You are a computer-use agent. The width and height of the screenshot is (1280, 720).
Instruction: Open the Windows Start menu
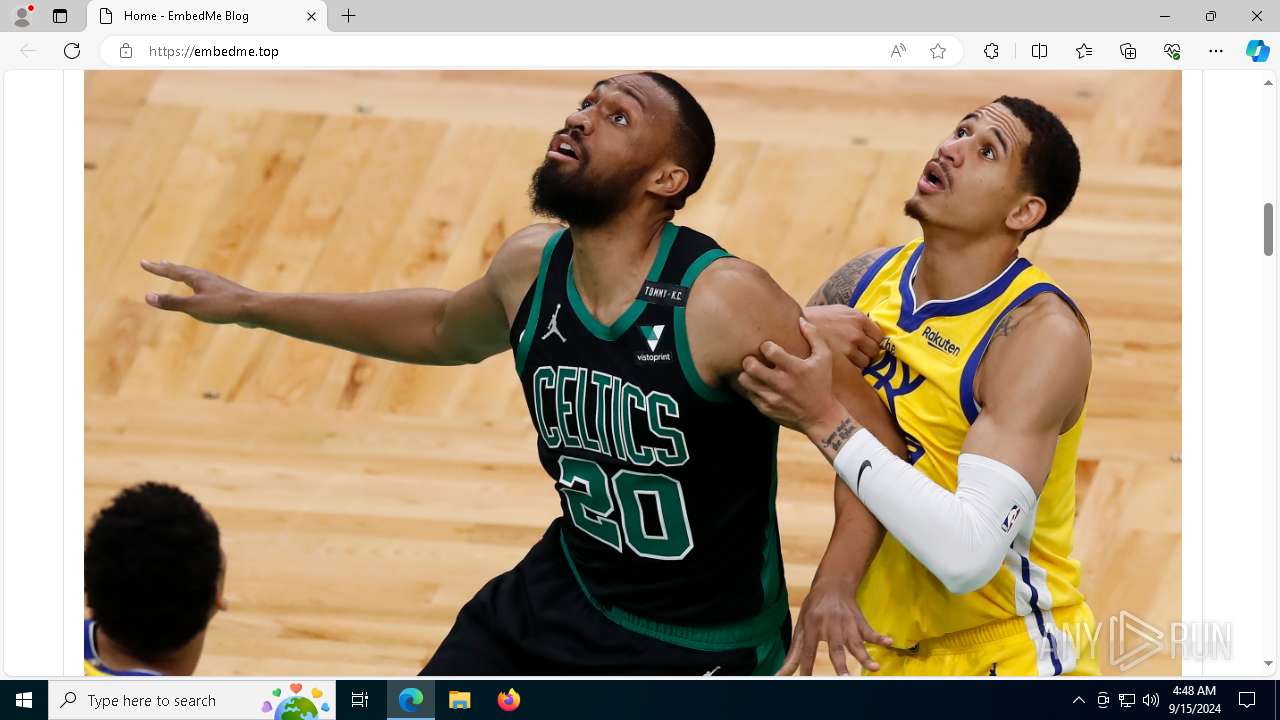point(24,700)
